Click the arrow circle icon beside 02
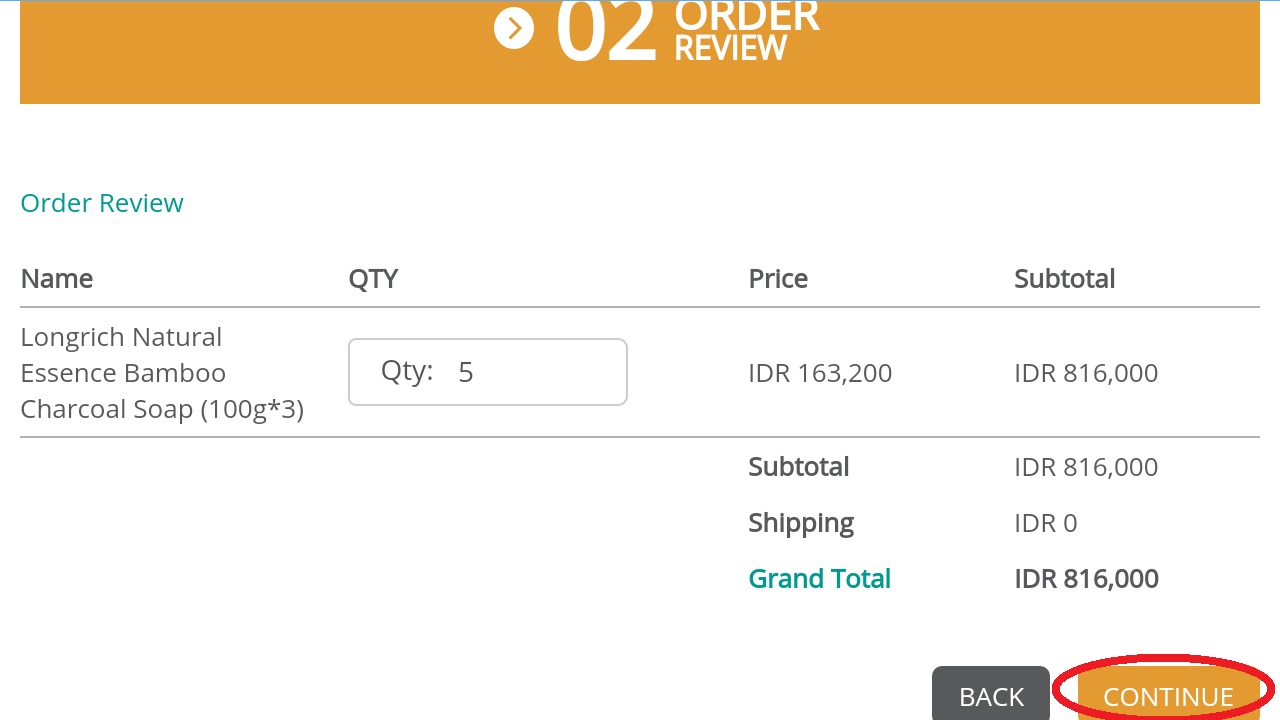Screen dimensions: 1280x720 coord(514,28)
